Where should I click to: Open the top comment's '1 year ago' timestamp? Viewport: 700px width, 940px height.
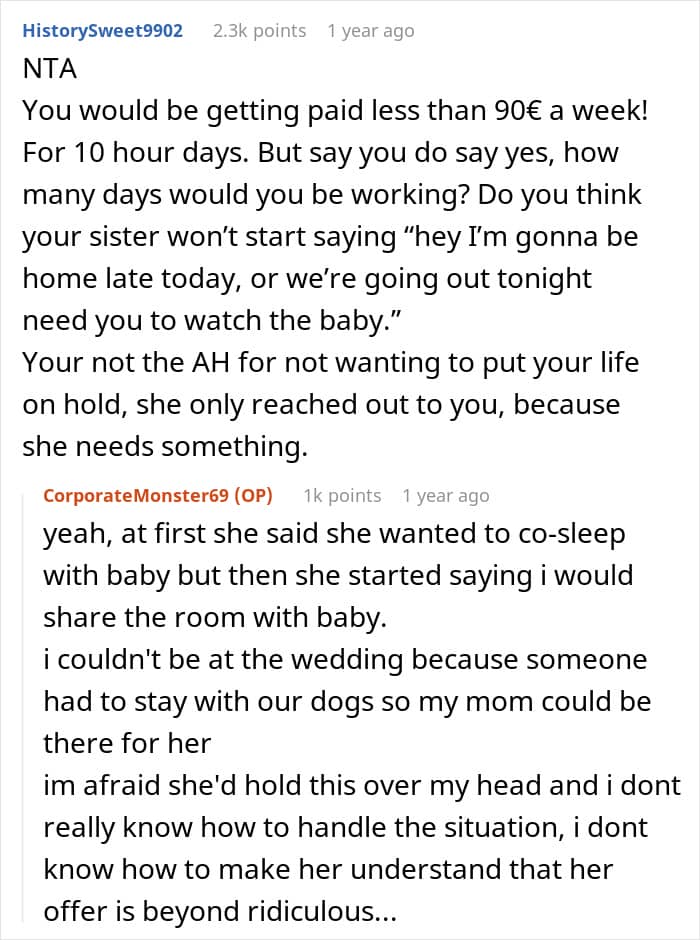(371, 31)
